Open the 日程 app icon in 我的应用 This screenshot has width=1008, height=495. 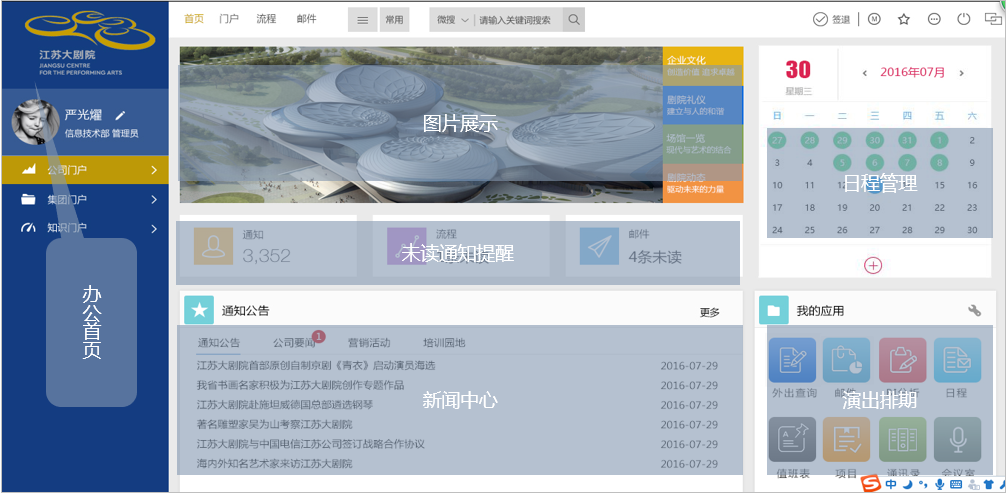click(x=957, y=360)
